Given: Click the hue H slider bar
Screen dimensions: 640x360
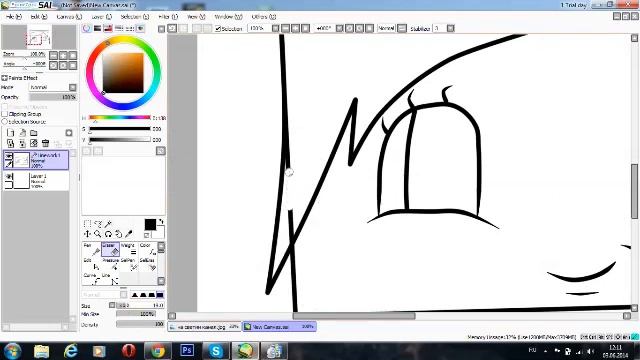Looking at the screenshot, I should coord(120,118).
